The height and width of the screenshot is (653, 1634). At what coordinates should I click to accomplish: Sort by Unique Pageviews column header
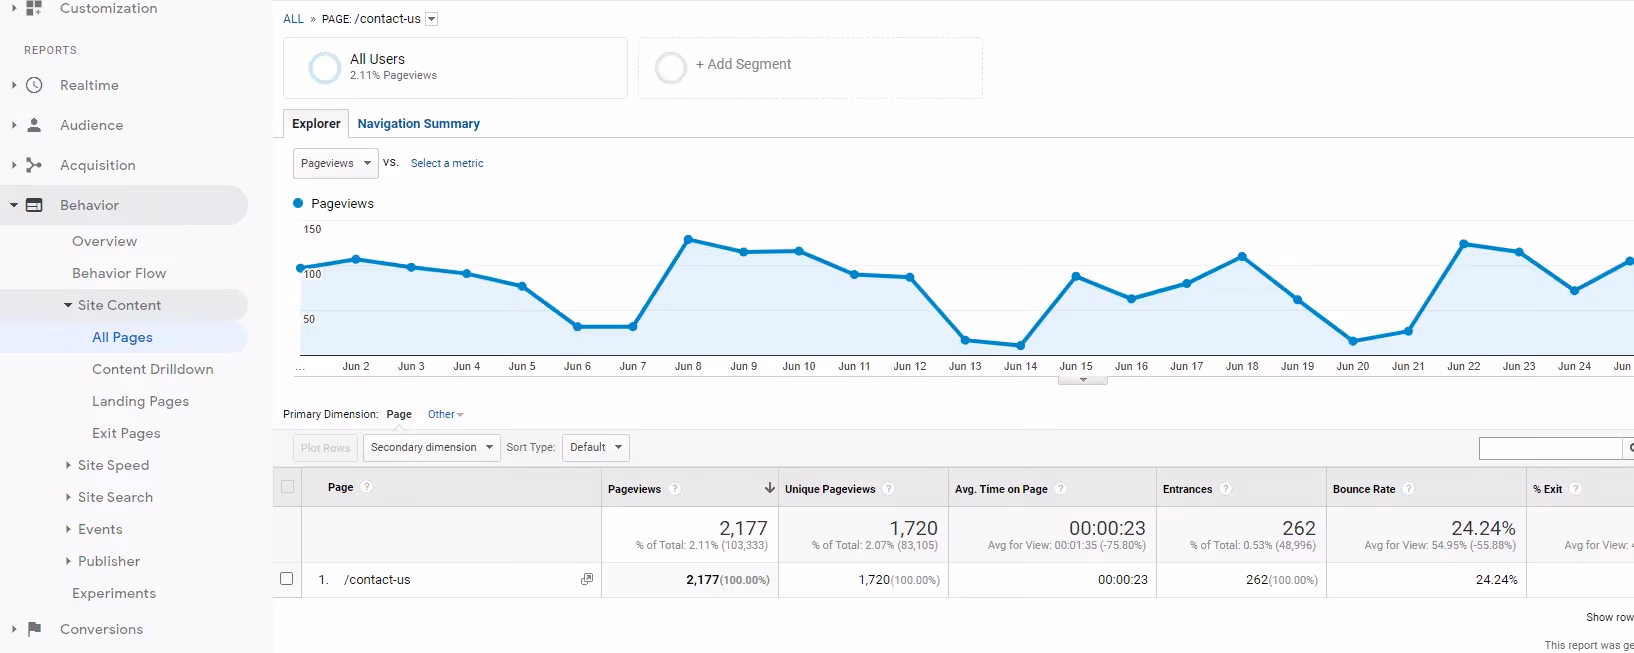point(830,489)
